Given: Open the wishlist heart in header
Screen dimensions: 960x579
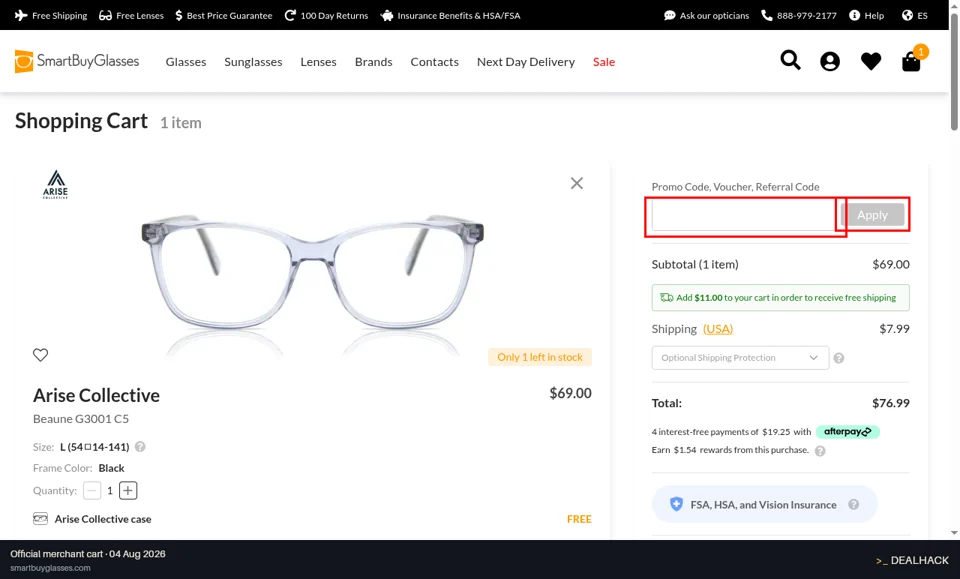Looking at the screenshot, I should pyautogui.click(x=871, y=61).
